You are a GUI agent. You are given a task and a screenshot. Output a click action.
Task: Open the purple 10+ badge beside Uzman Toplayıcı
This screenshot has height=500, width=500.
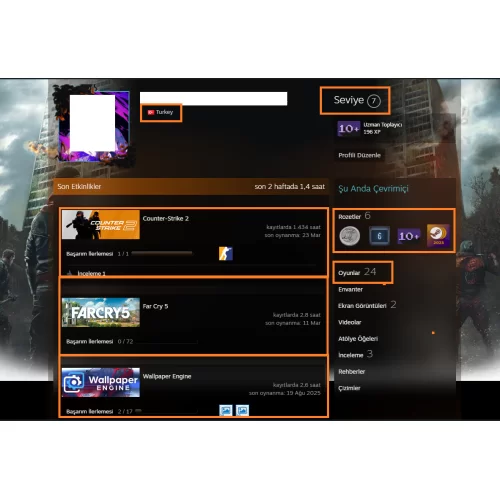tap(349, 128)
